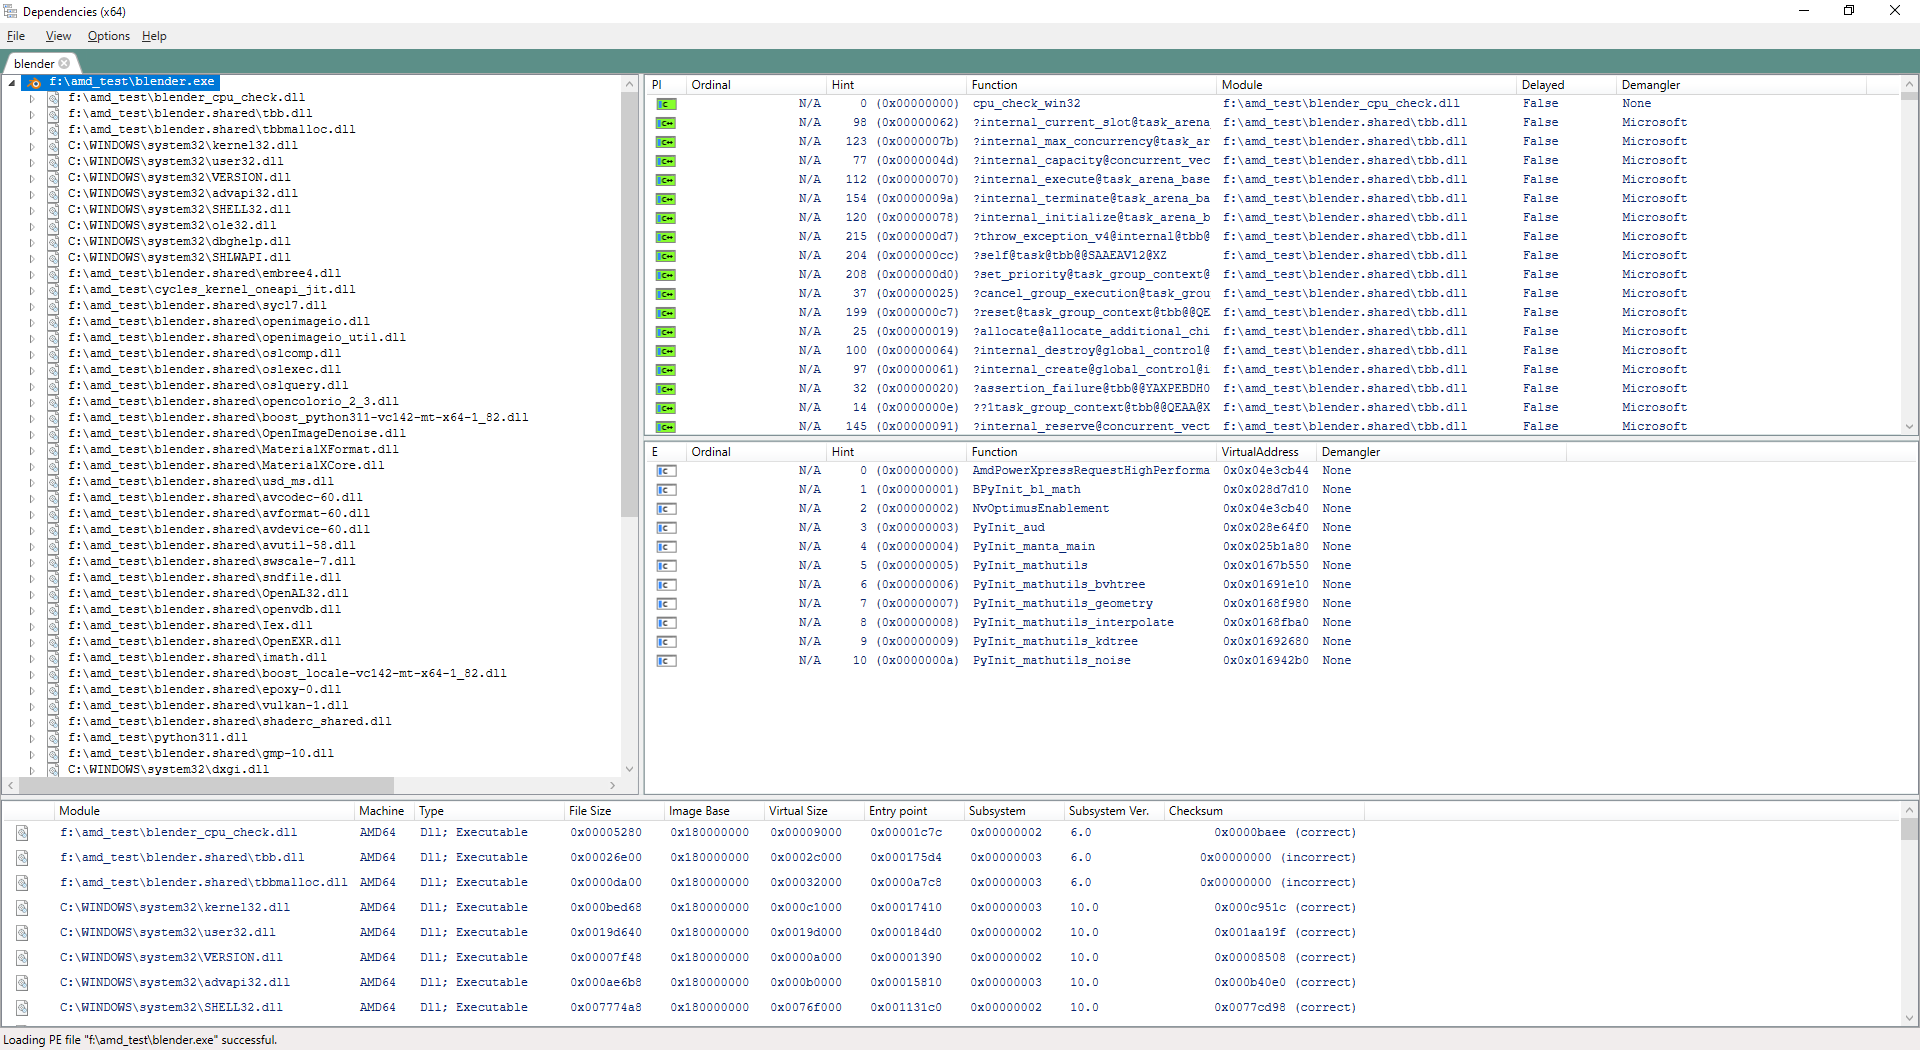Click the DLL icon beside python311.dll in tree
Viewport: 1920px width, 1050px height.
[54, 738]
